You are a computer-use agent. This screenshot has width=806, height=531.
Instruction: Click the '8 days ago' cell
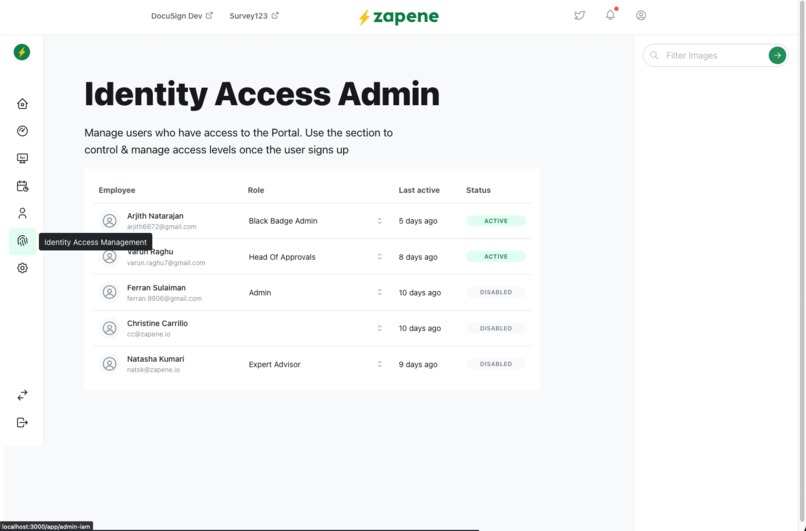coord(418,257)
